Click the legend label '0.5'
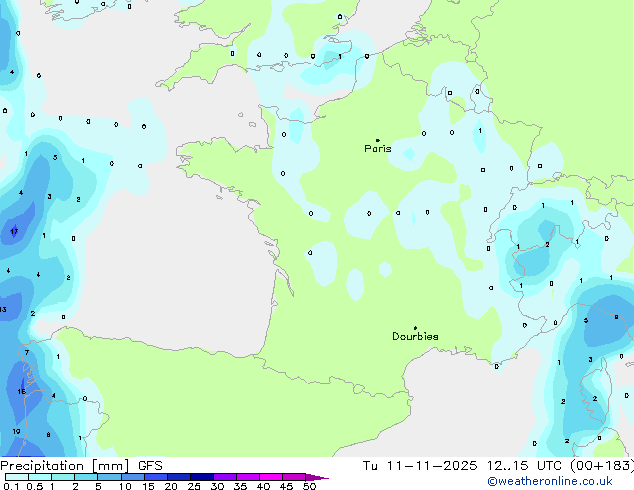Image resolution: width=634 pixels, height=490 pixels. 35,486
